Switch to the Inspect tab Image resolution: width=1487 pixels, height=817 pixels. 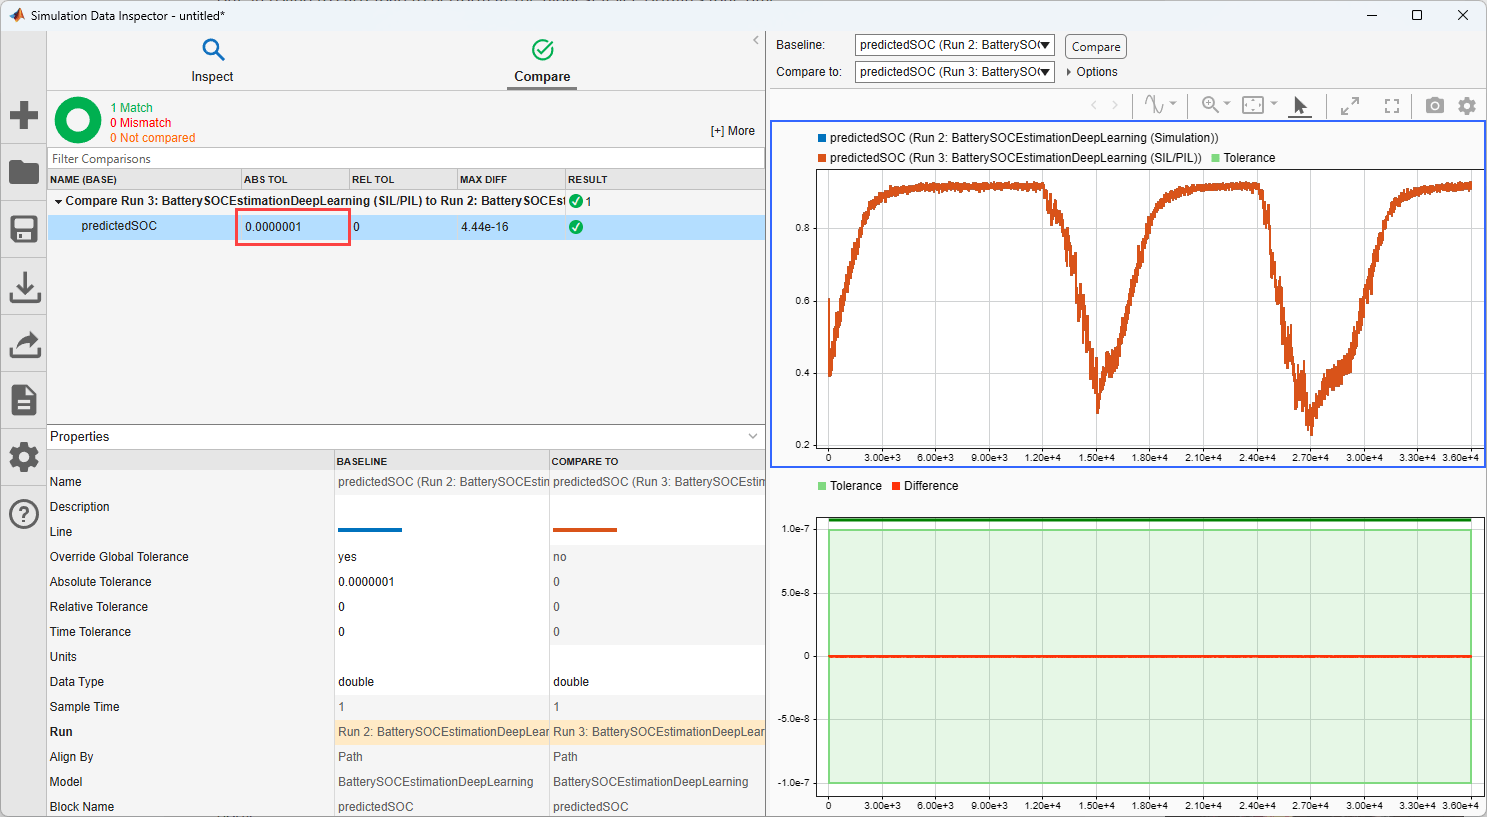tap(211, 60)
